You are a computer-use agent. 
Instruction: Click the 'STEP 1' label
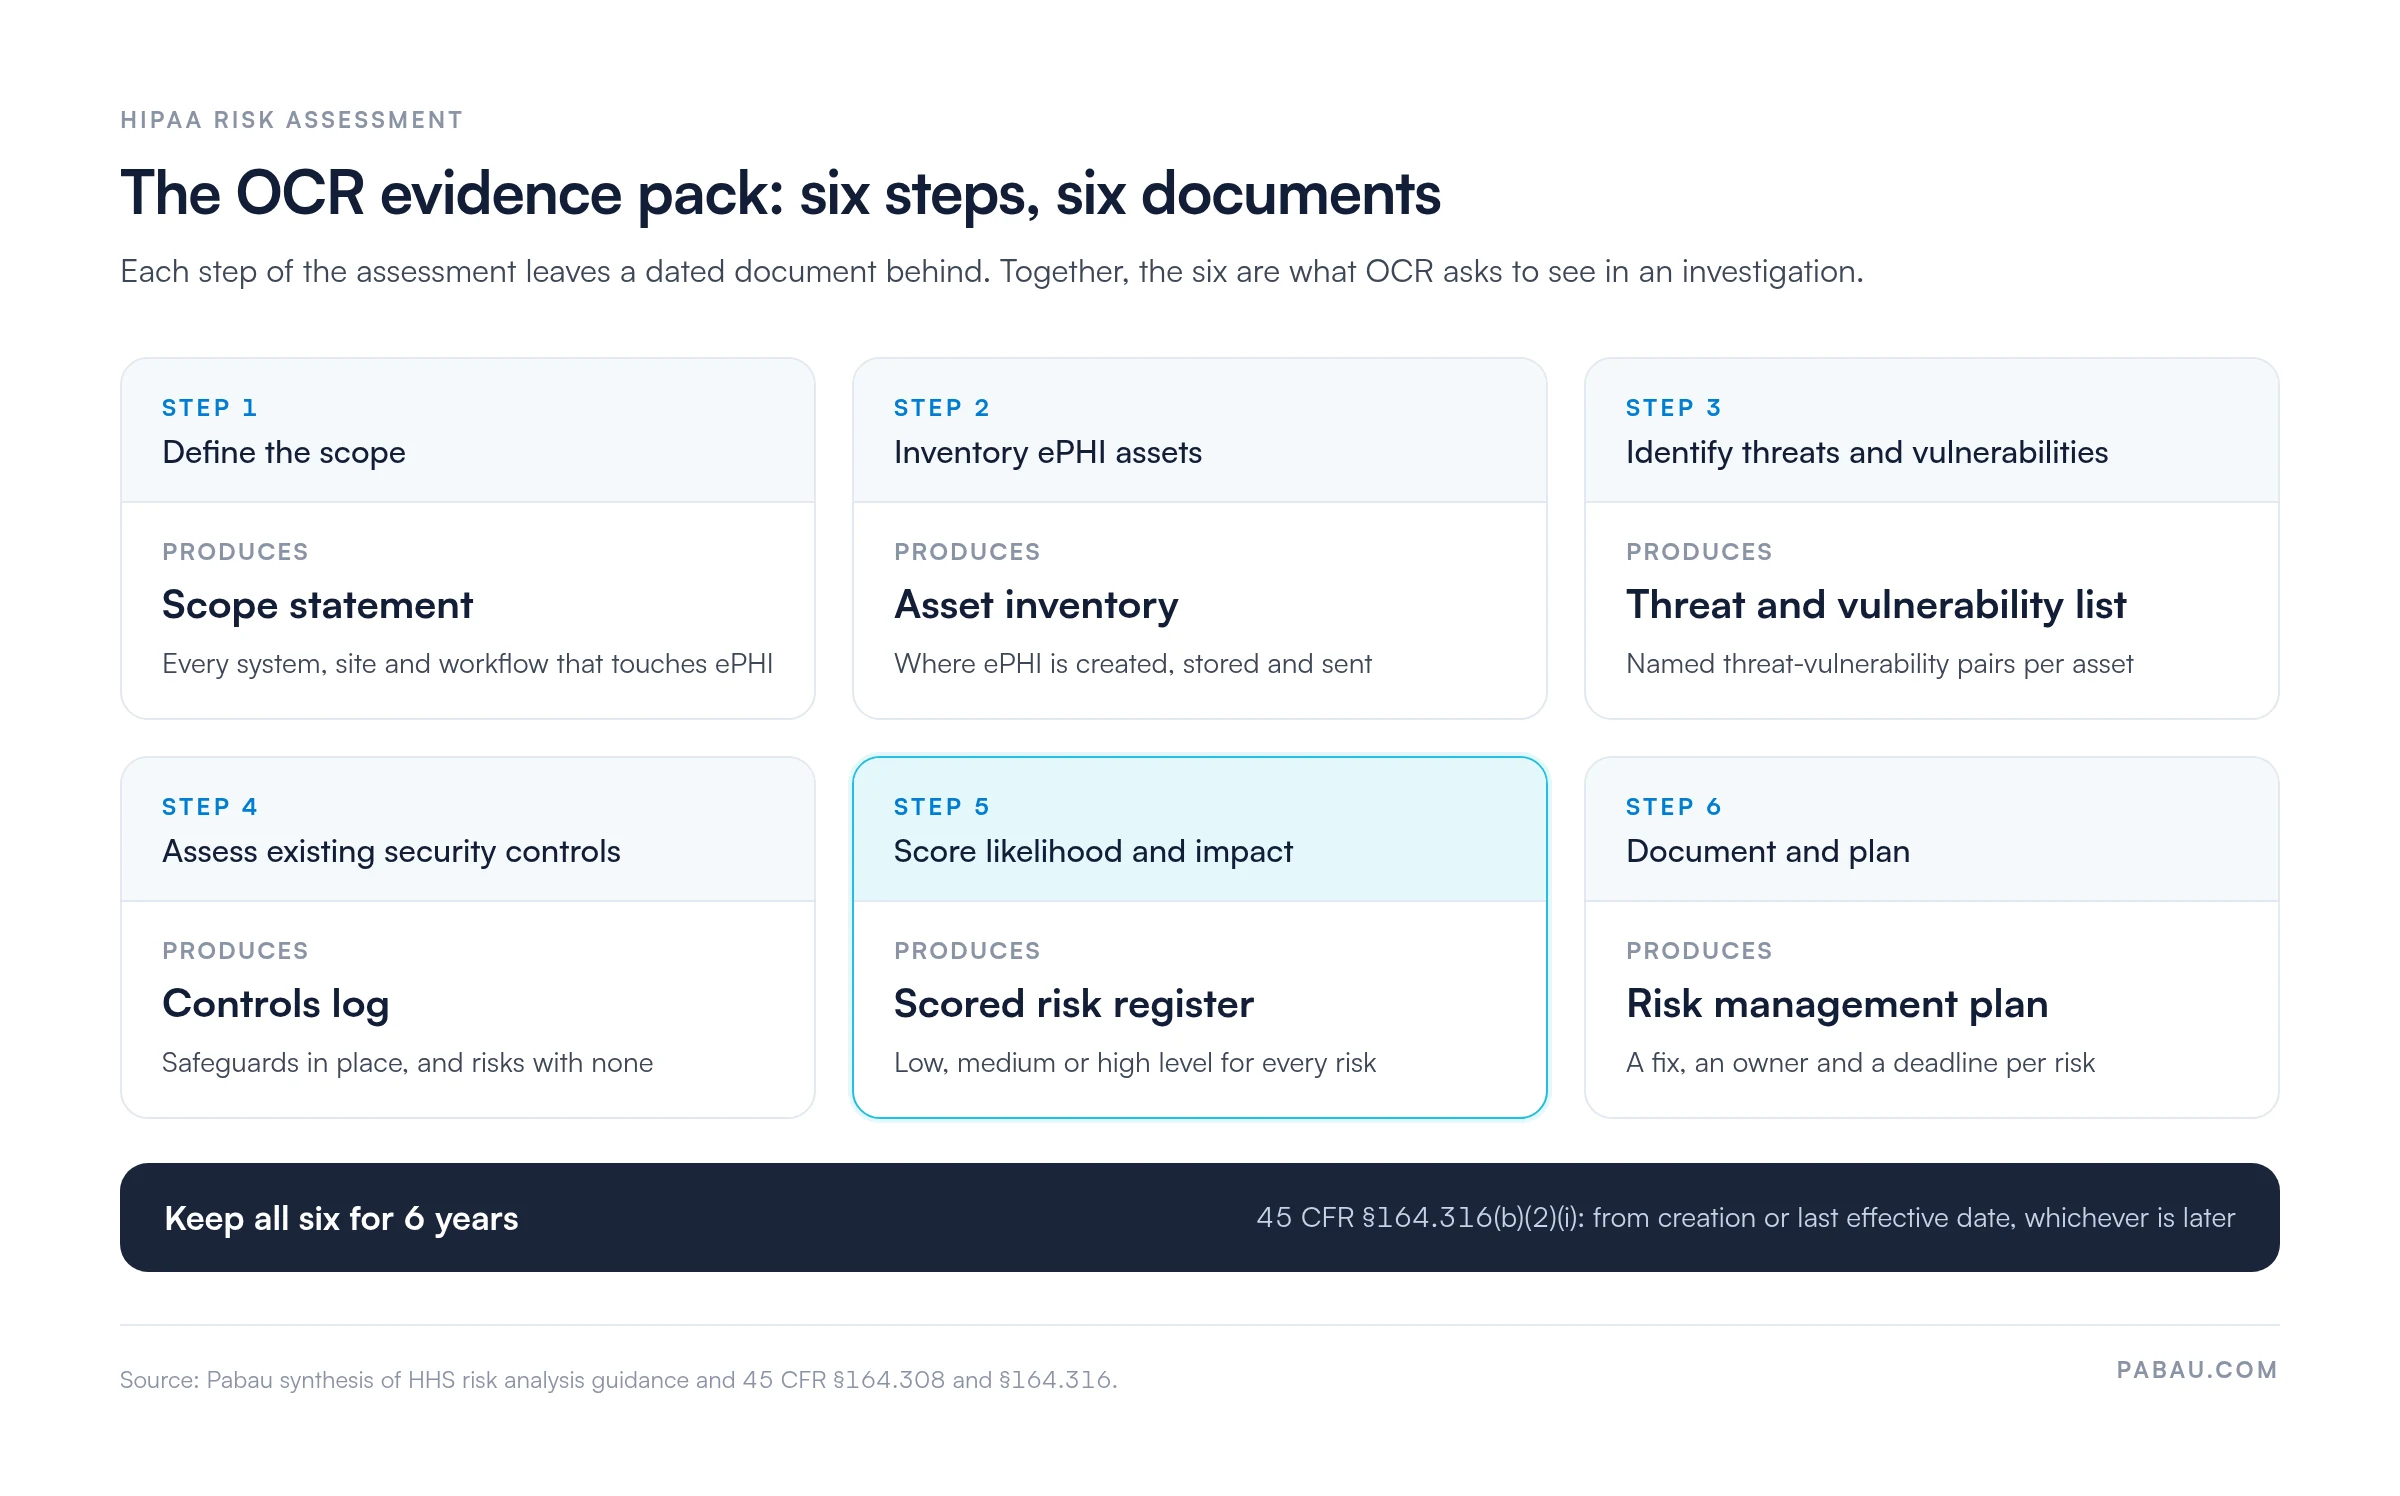tap(210, 408)
